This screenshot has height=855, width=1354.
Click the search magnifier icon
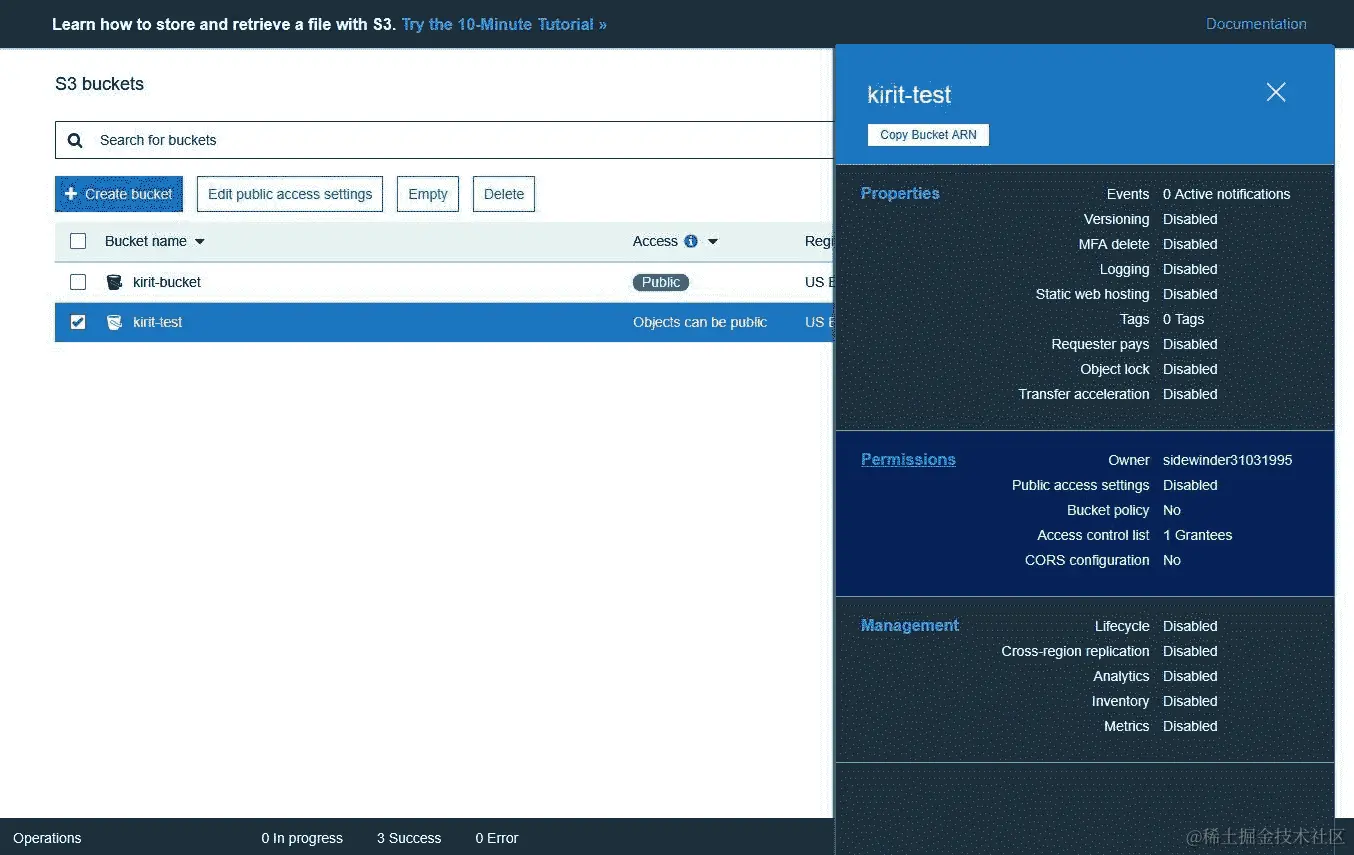pos(75,141)
